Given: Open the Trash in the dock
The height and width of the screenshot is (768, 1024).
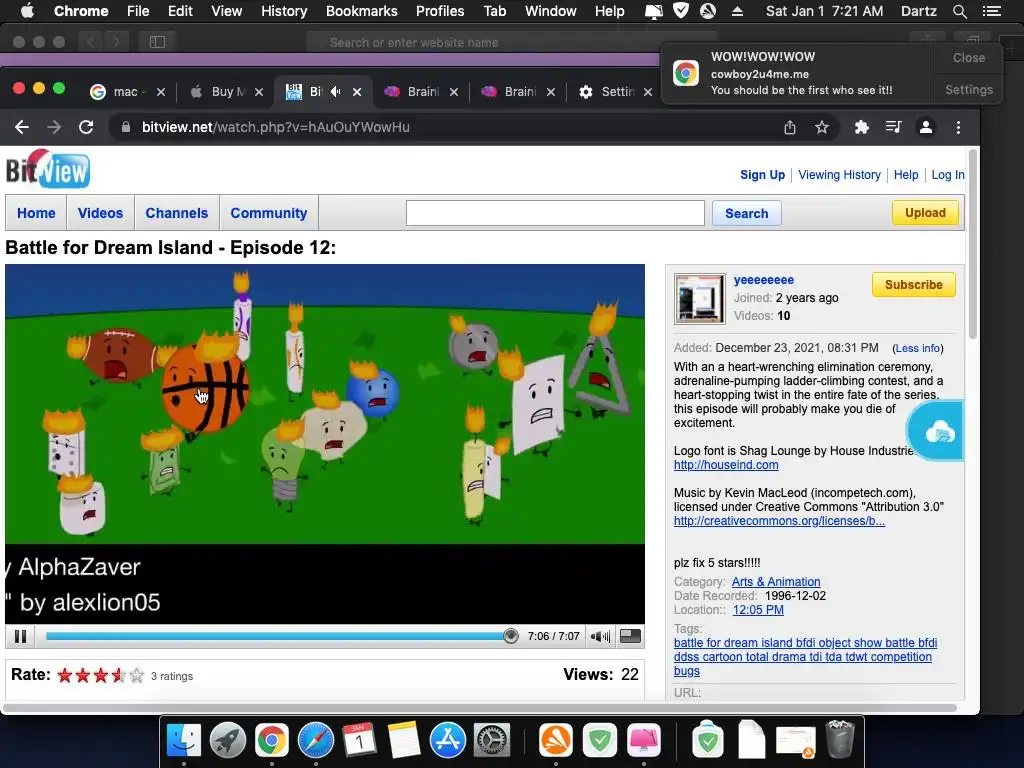Looking at the screenshot, I should click(x=840, y=739).
